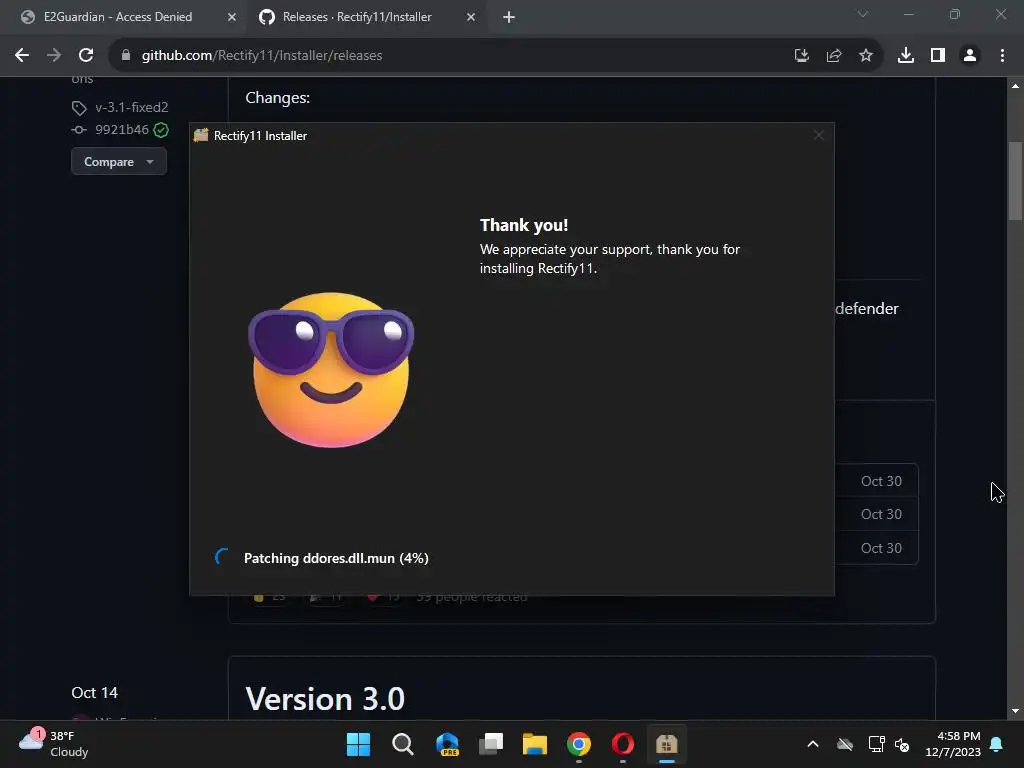The width and height of the screenshot is (1024, 768).
Task: Switch to Google Chrome on taskbar
Action: point(579,744)
